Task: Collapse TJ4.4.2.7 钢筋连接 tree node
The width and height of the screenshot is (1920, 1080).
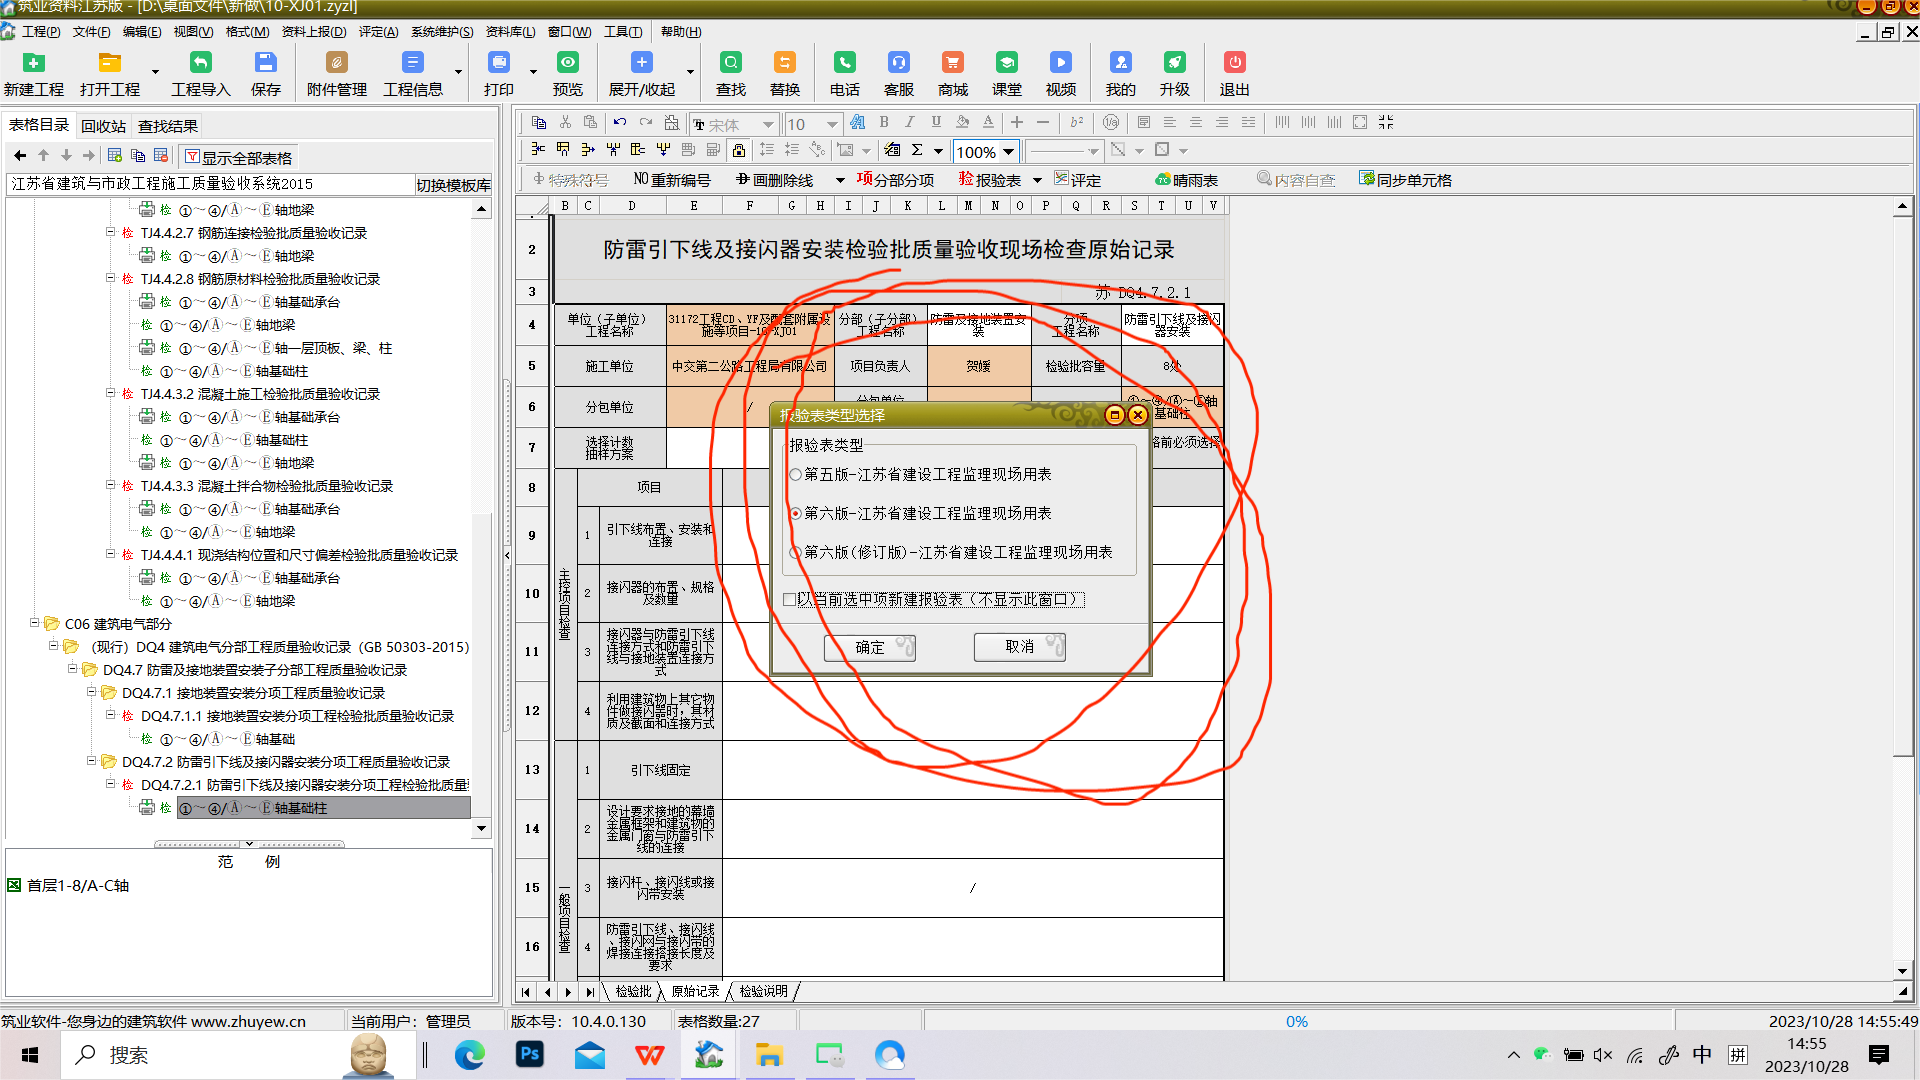Action: click(110, 231)
